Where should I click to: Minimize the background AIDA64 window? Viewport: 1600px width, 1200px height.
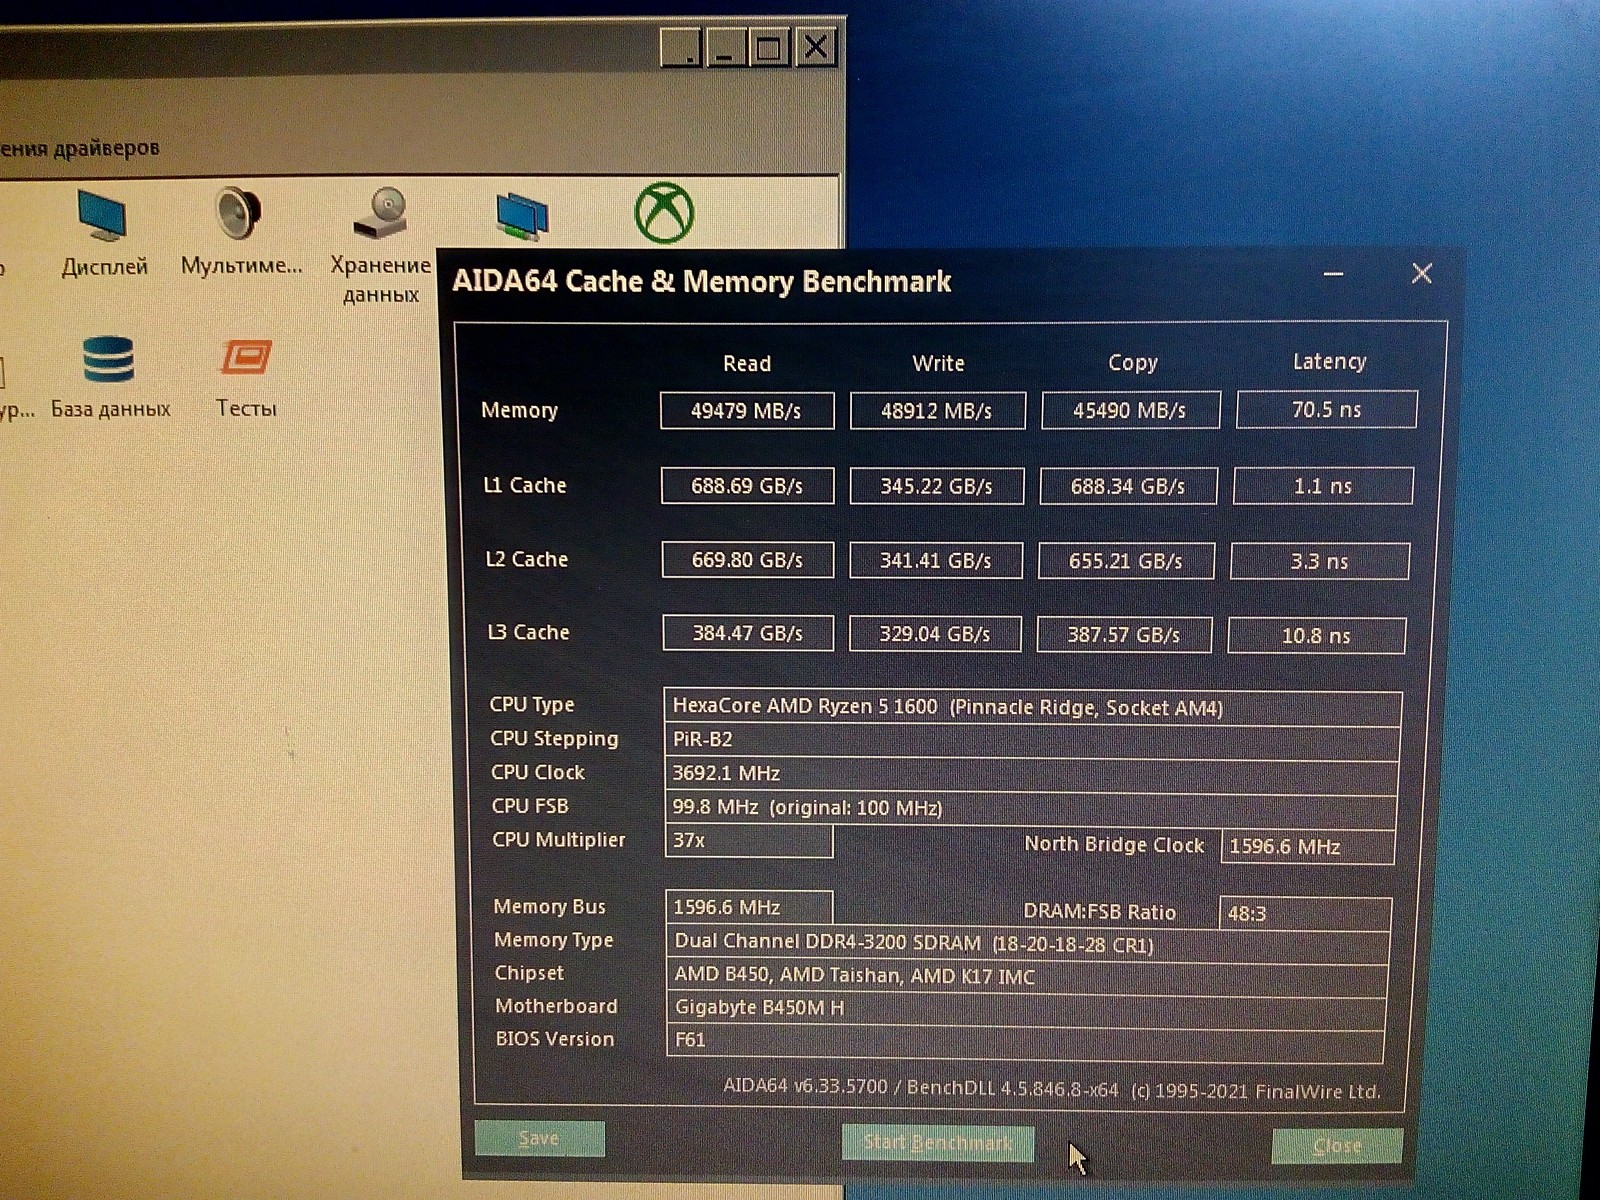725,47
